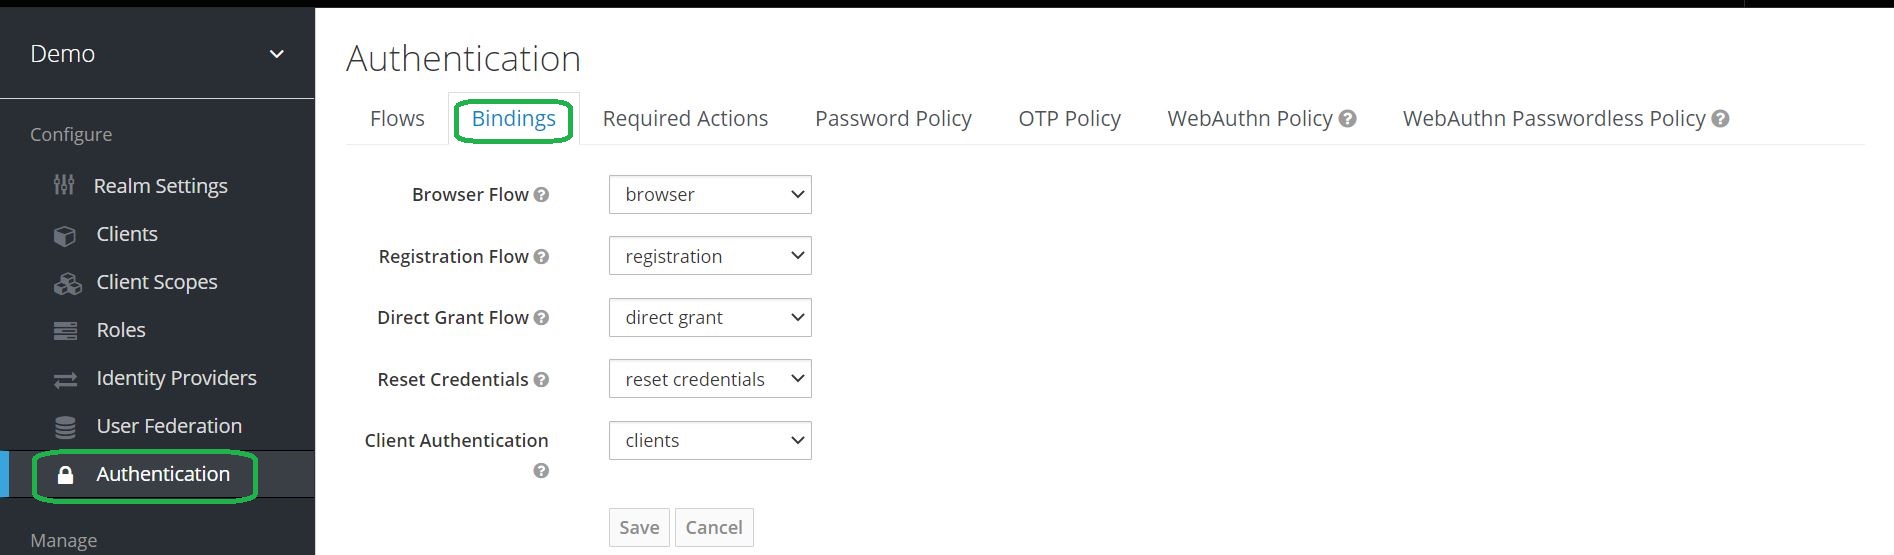Click the Client Scopes cubes icon
This screenshot has width=1894, height=555.
(67, 283)
